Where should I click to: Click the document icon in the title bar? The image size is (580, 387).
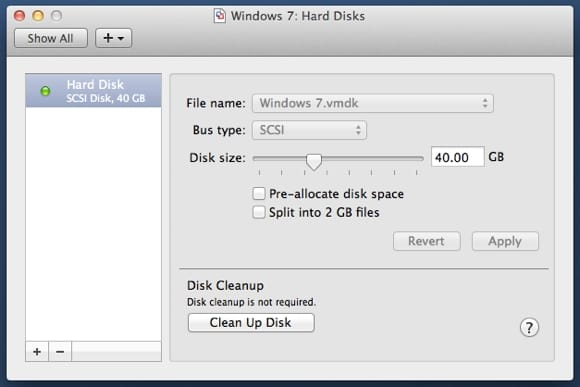point(219,16)
